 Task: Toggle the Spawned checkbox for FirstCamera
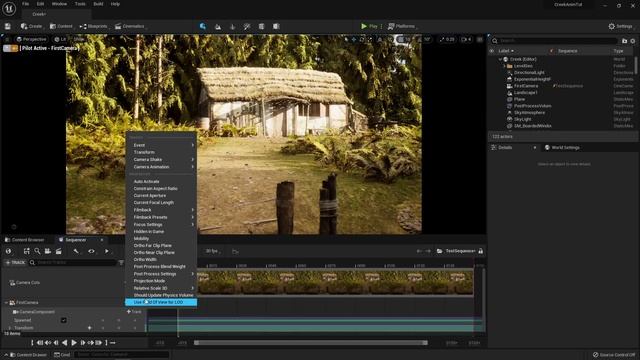[x=64, y=320]
